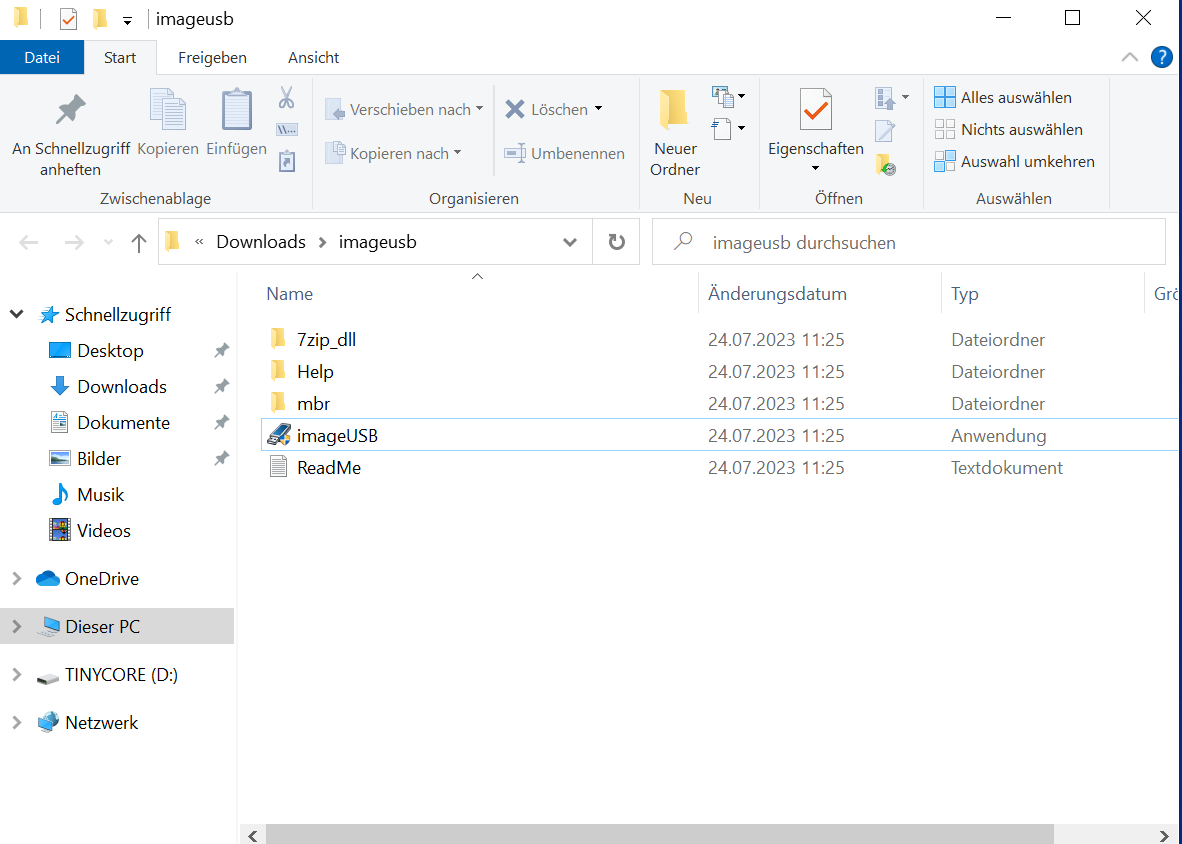Switch to the Ansicht ribbon tab
The width and height of the screenshot is (1182, 844).
point(312,57)
